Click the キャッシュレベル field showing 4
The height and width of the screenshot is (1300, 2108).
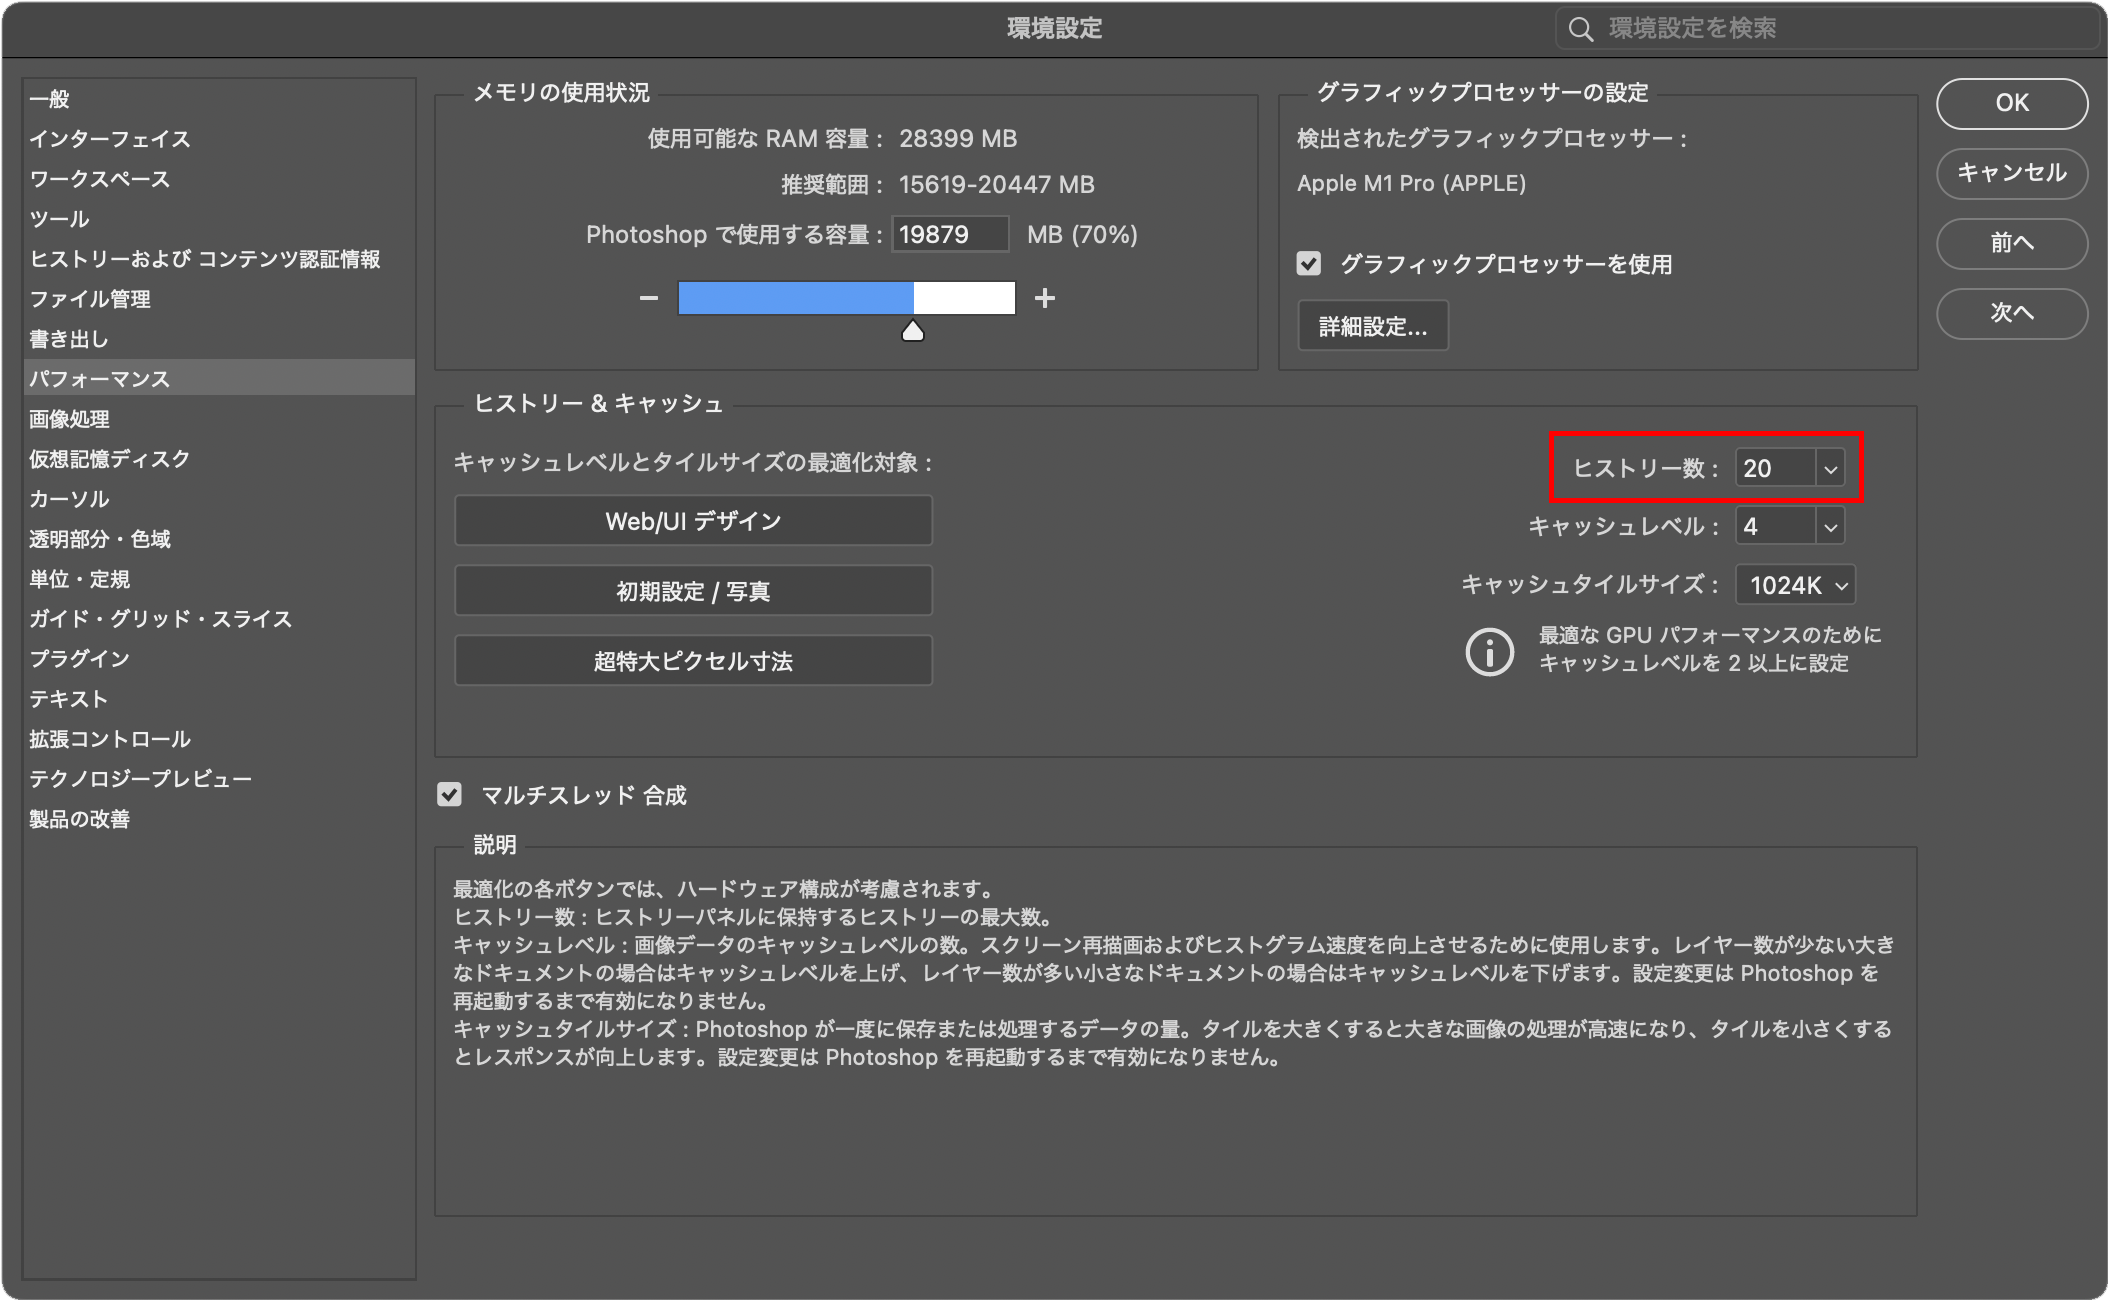1776,527
